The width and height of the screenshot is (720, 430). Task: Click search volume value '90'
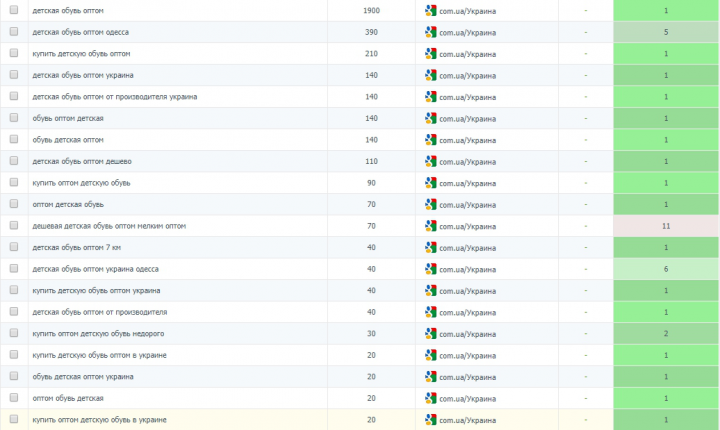click(371, 183)
